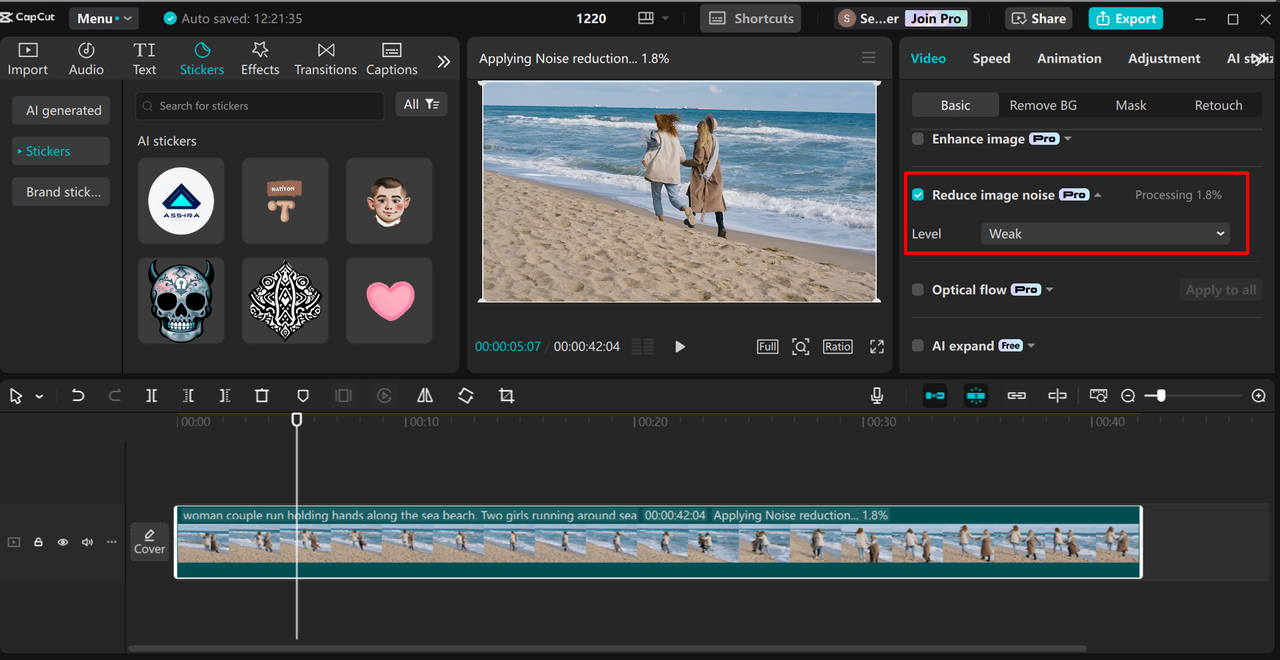Screen dimensions: 1280x660
Task: Select the Remove BG sub-tab
Action: pos(1043,105)
